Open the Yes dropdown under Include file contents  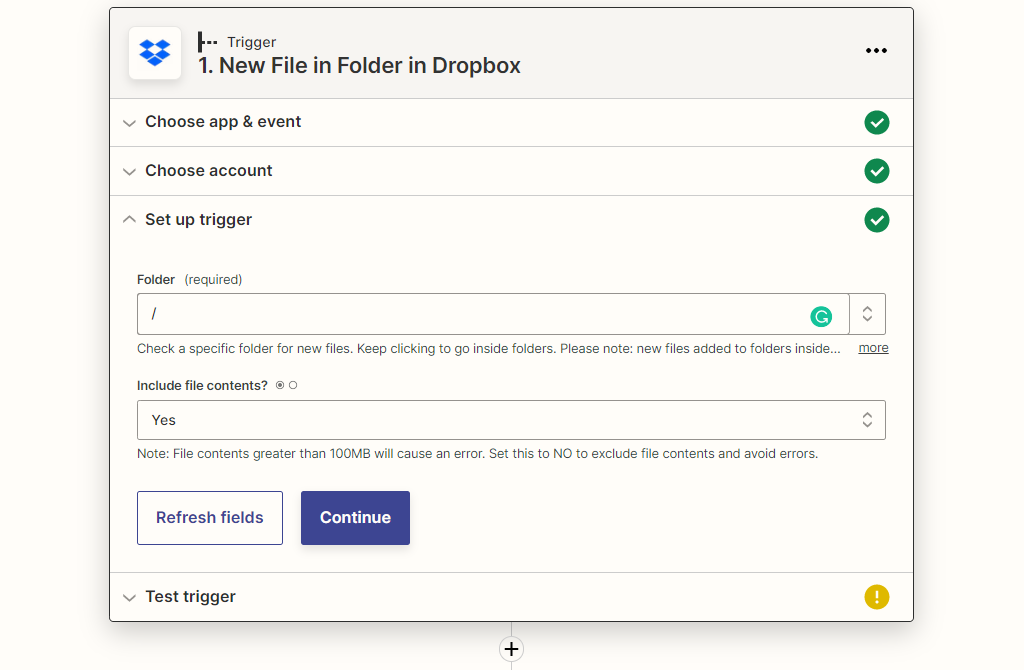(x=867, y=420)
